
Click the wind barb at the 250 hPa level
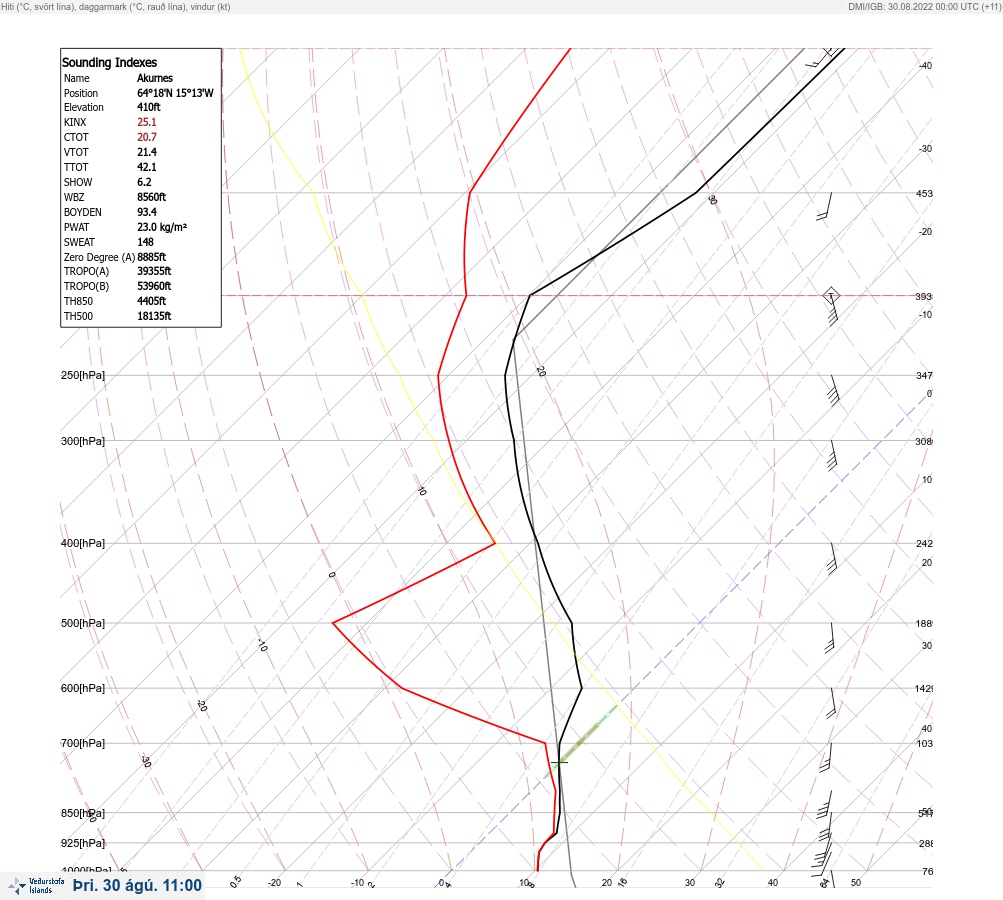(x=832, y=391)
